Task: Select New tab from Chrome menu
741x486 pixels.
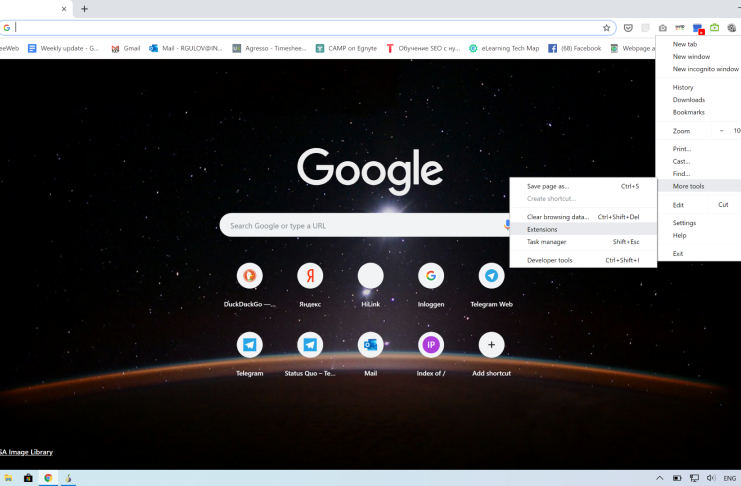Action: tap(698, 44)
